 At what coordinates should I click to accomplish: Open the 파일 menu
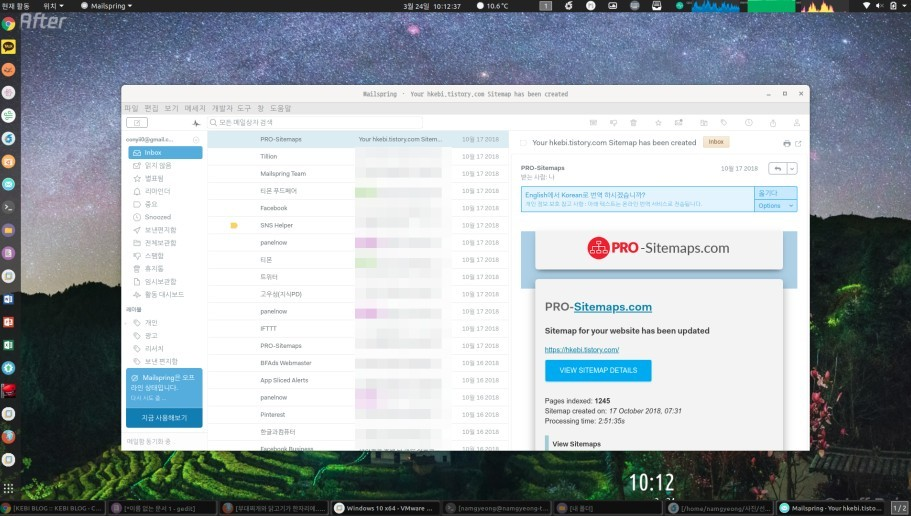coord(131,109)
